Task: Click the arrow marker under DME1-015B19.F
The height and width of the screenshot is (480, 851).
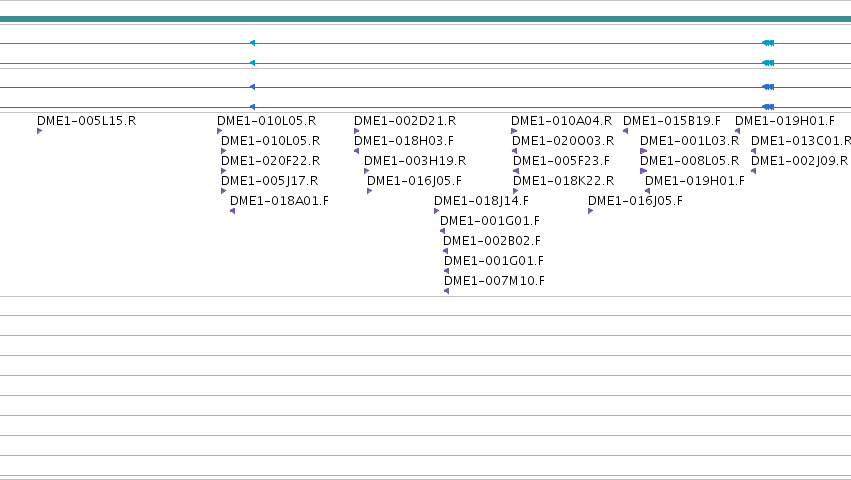Action: coord(625,131)
